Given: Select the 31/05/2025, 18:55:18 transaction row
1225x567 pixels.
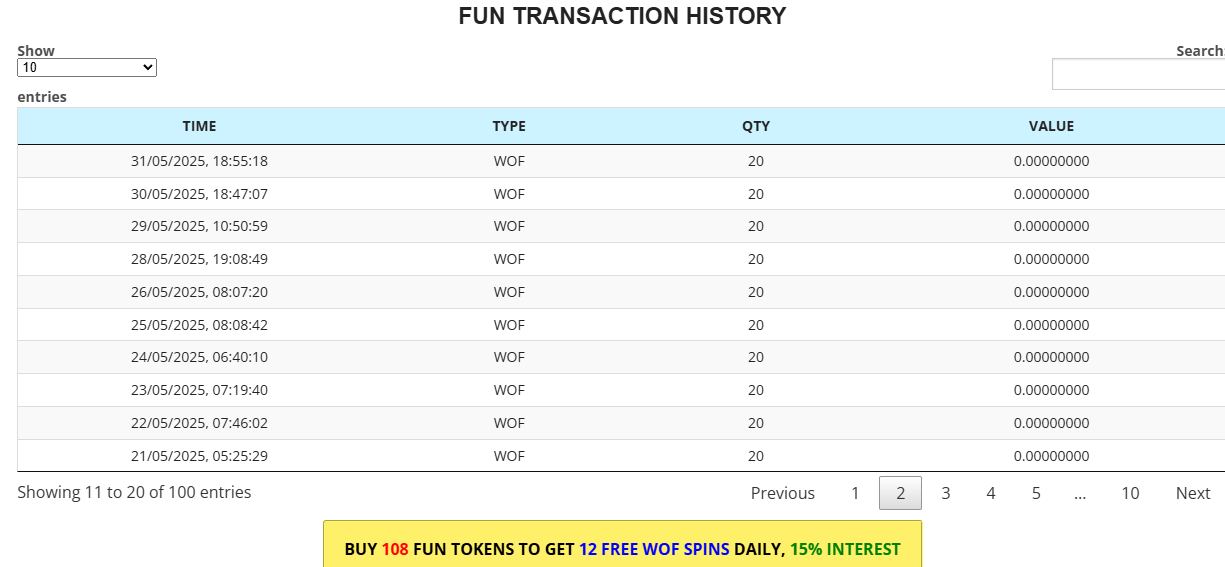Looking at the screenshot, I should tap(621, 161).
